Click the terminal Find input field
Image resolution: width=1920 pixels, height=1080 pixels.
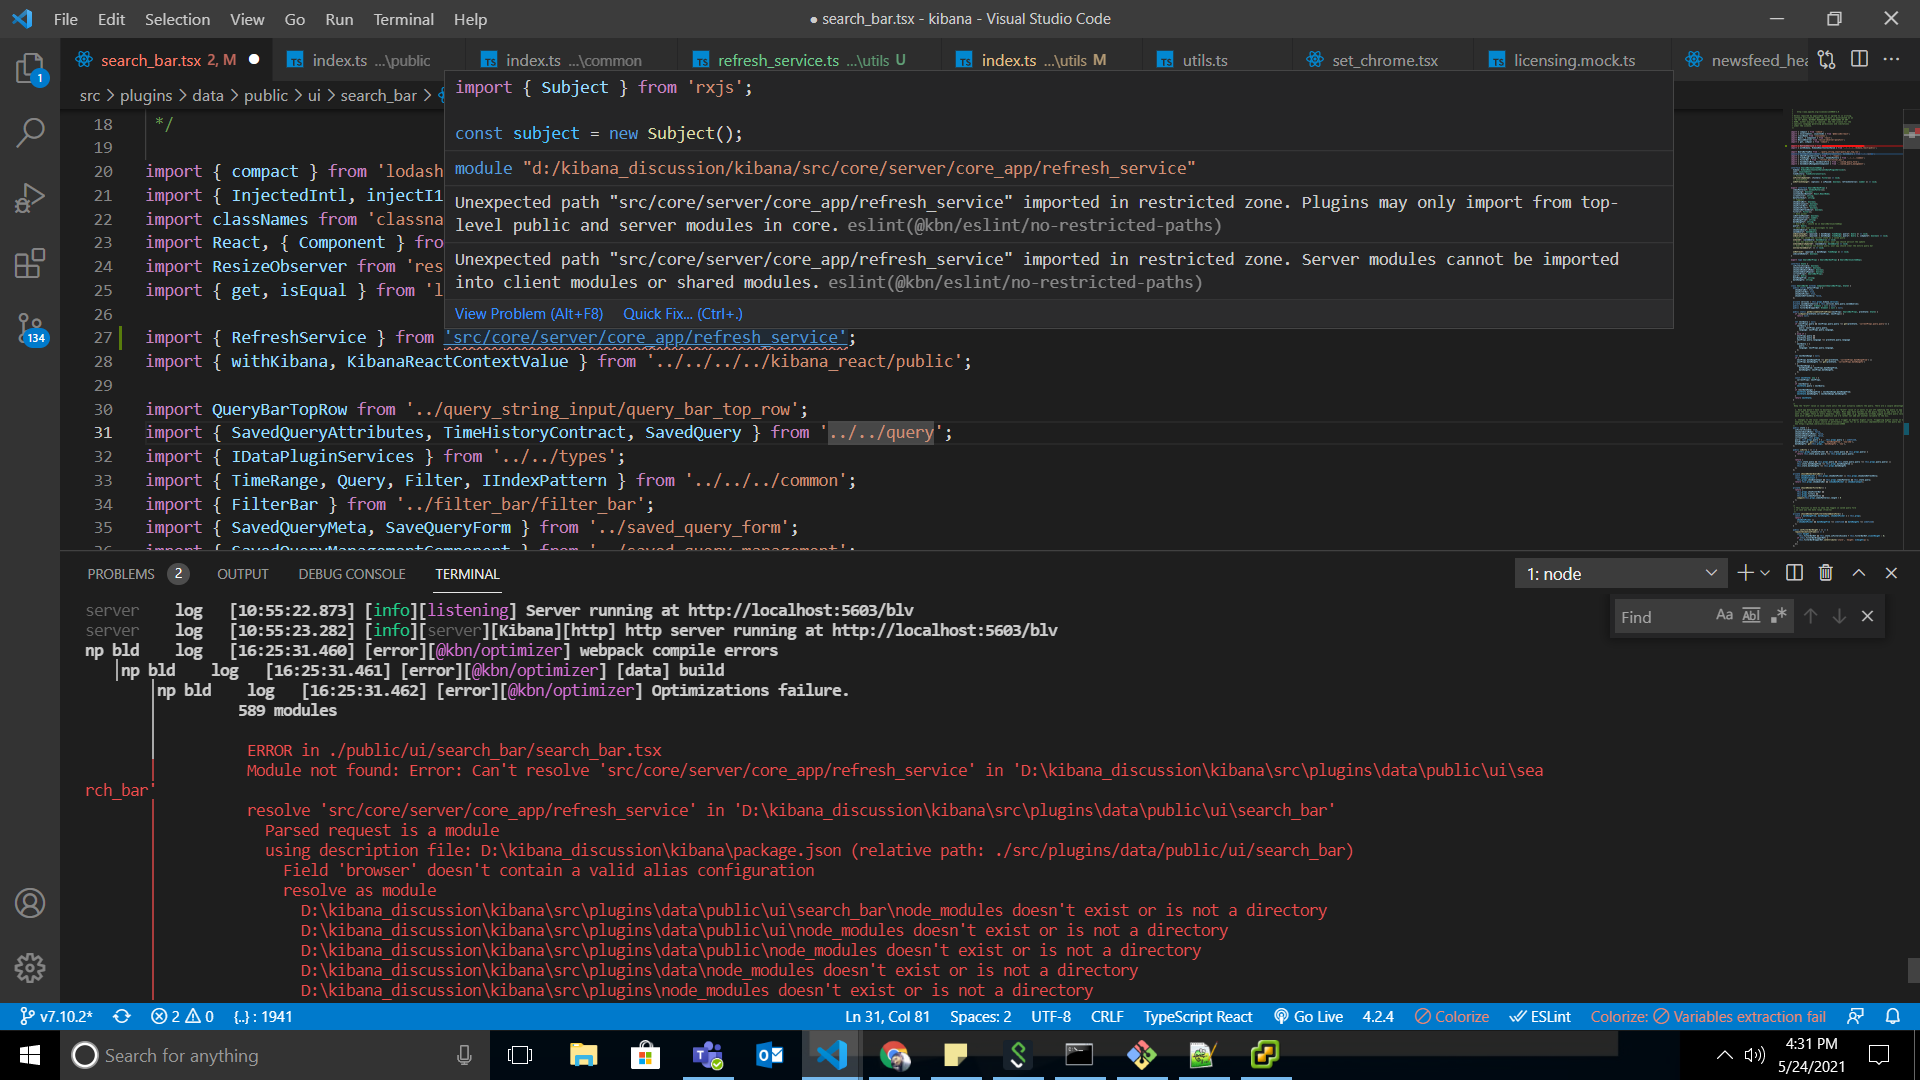1660,617
